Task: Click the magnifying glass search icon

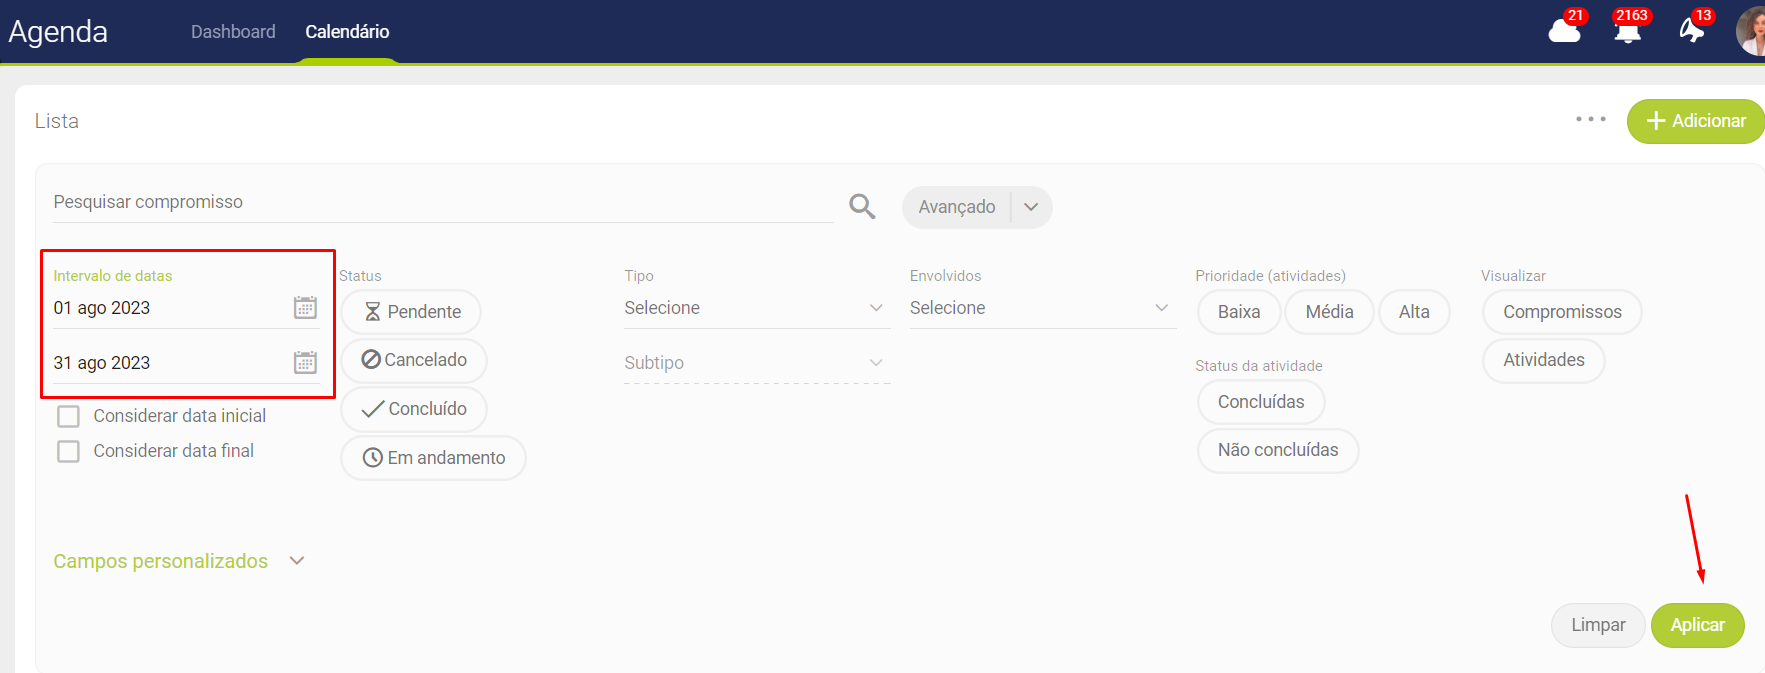Action: tap(862, 206)
